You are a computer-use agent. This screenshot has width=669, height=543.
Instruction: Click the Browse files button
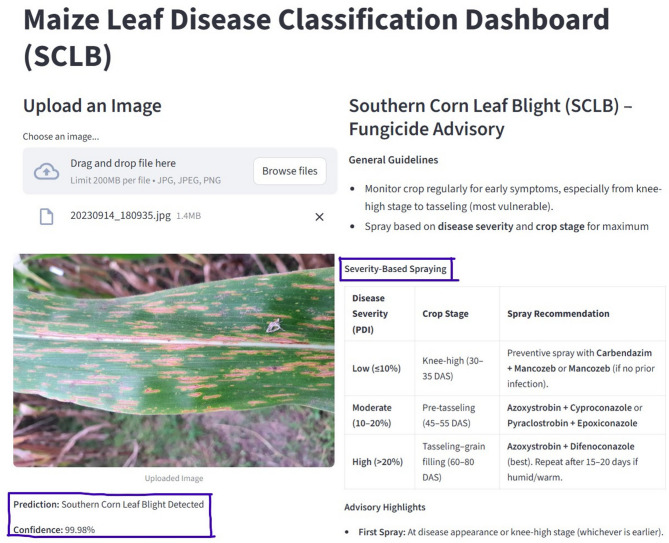coord(290,171)
